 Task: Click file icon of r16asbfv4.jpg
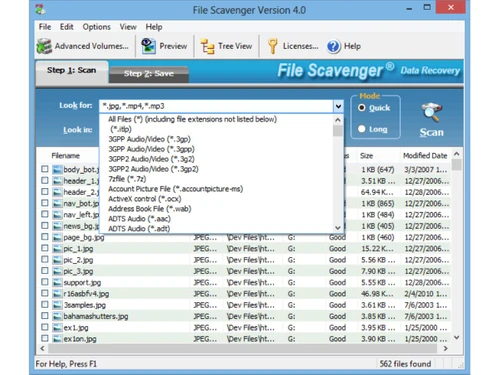57,294
